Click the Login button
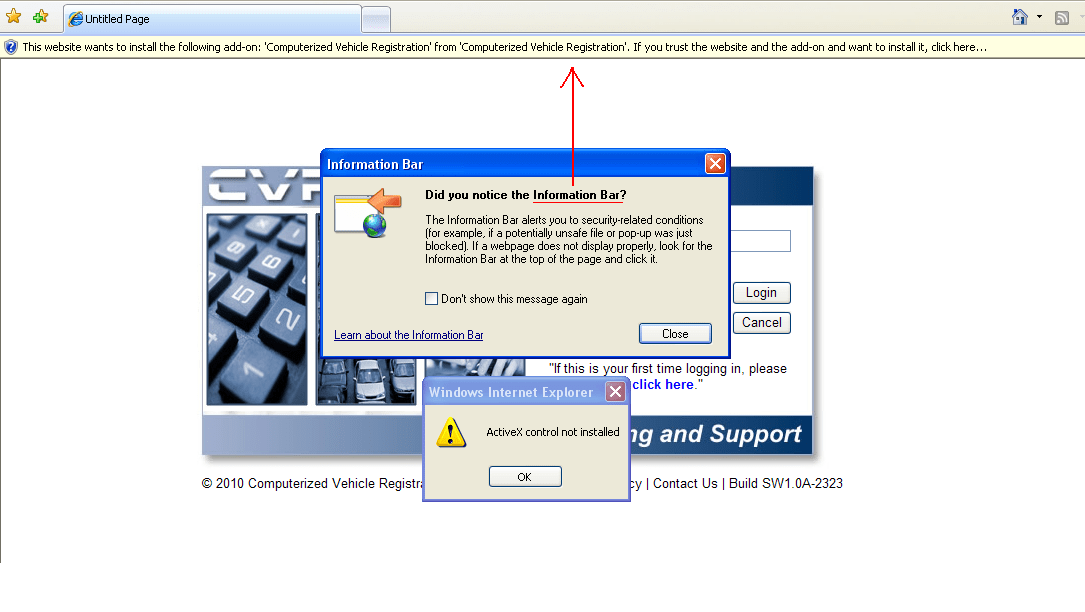 pos(761,293)
